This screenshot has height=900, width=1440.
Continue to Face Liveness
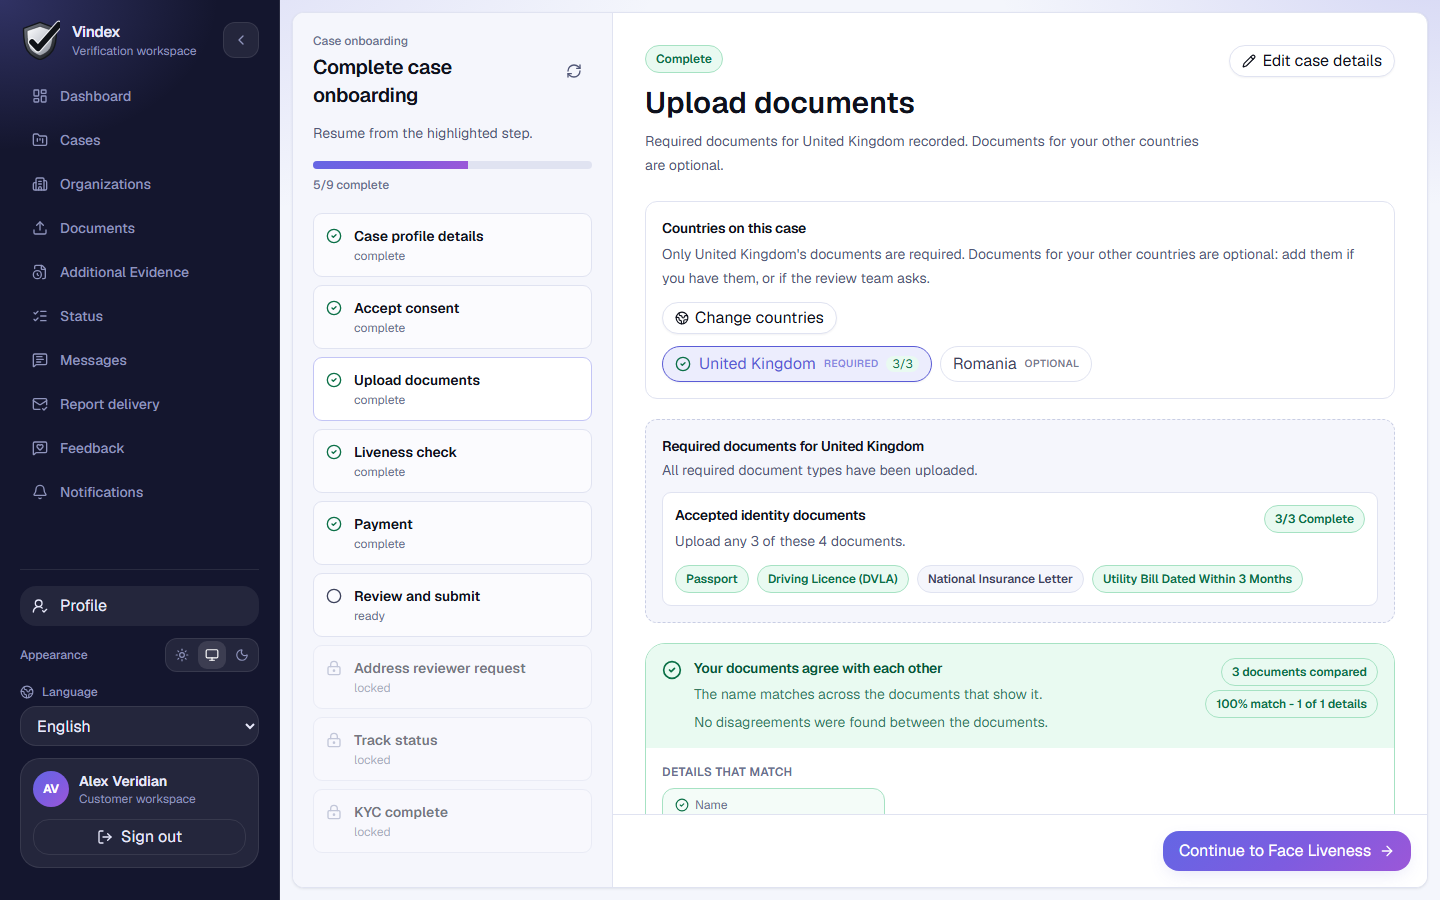point(1287,851)
